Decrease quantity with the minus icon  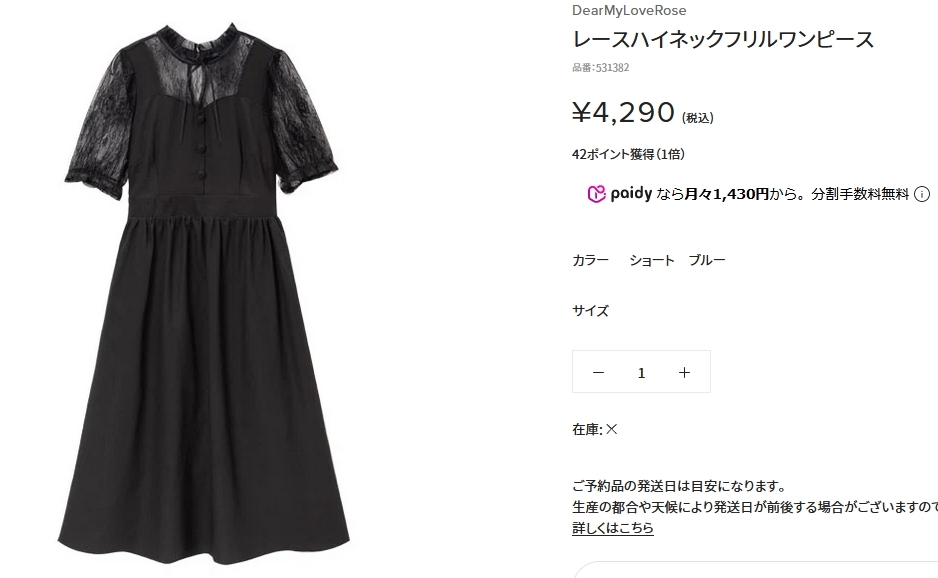tap(598, 372)
